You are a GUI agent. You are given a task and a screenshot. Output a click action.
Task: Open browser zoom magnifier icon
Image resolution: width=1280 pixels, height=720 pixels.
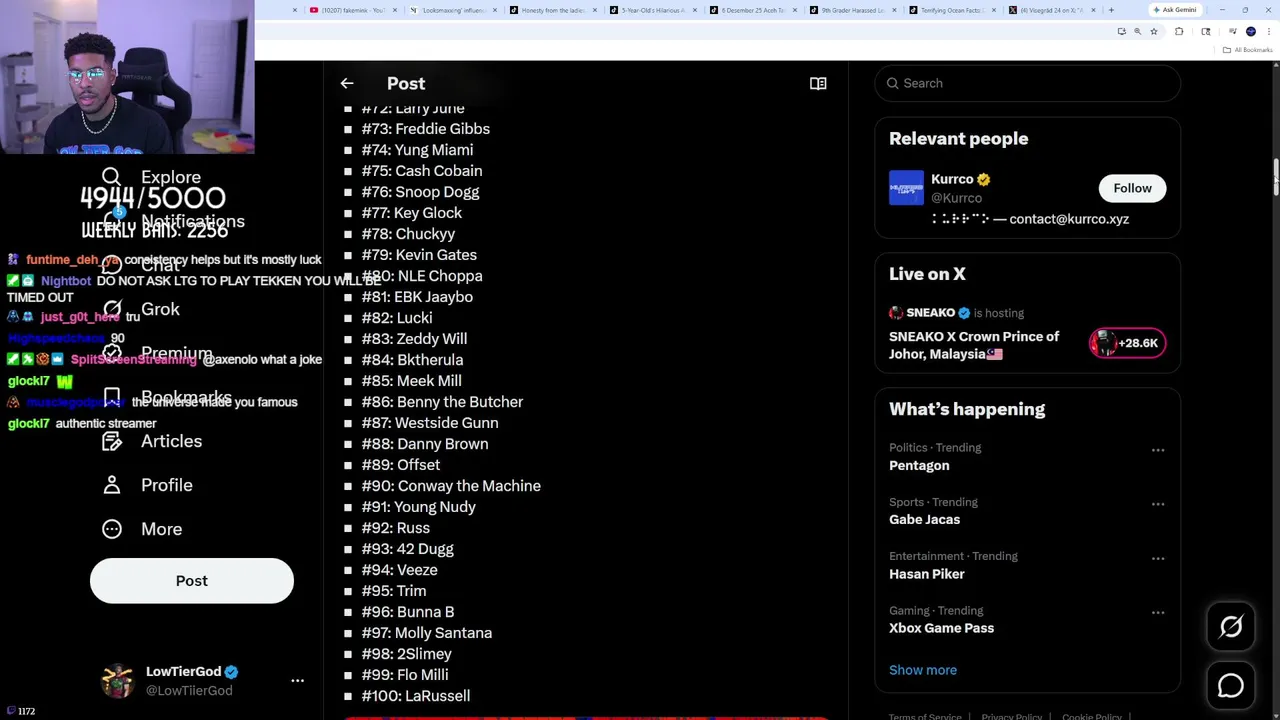point(1137,32)
